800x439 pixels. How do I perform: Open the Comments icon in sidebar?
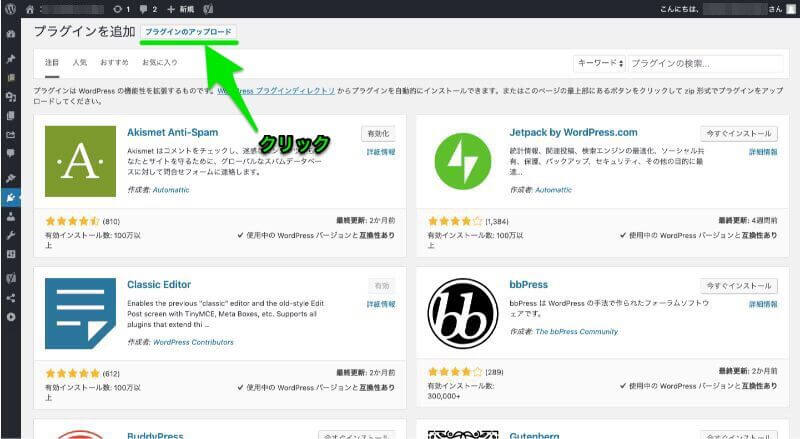tap(11, 153)
